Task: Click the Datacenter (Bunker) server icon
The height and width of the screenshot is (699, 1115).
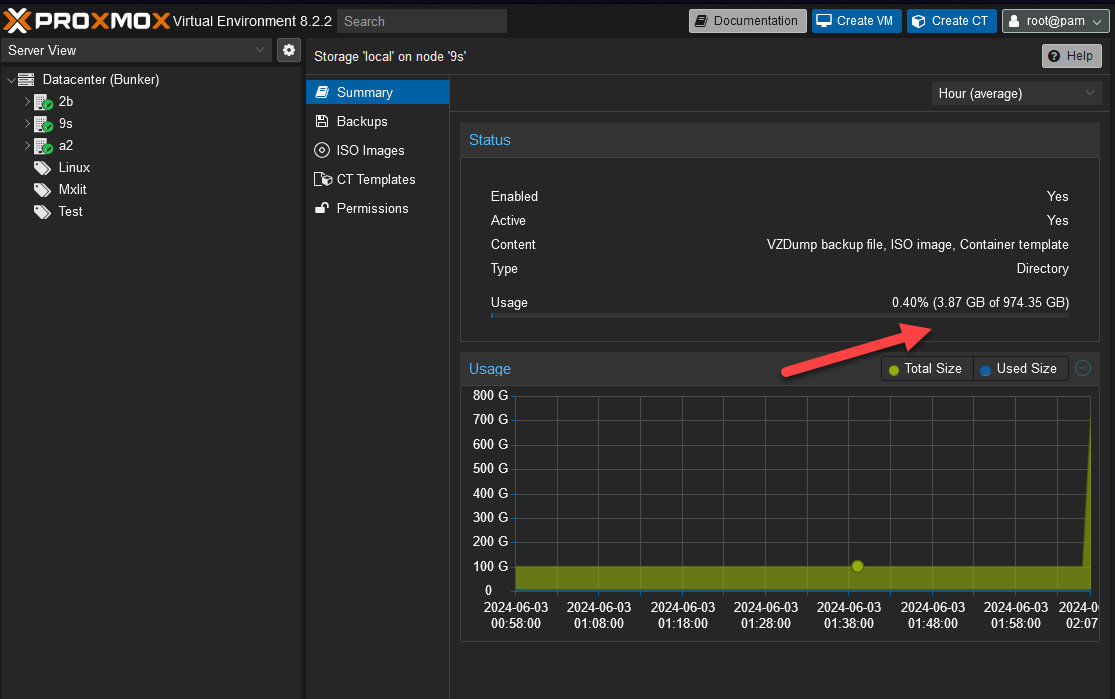Action: click(x=26, y=80)
